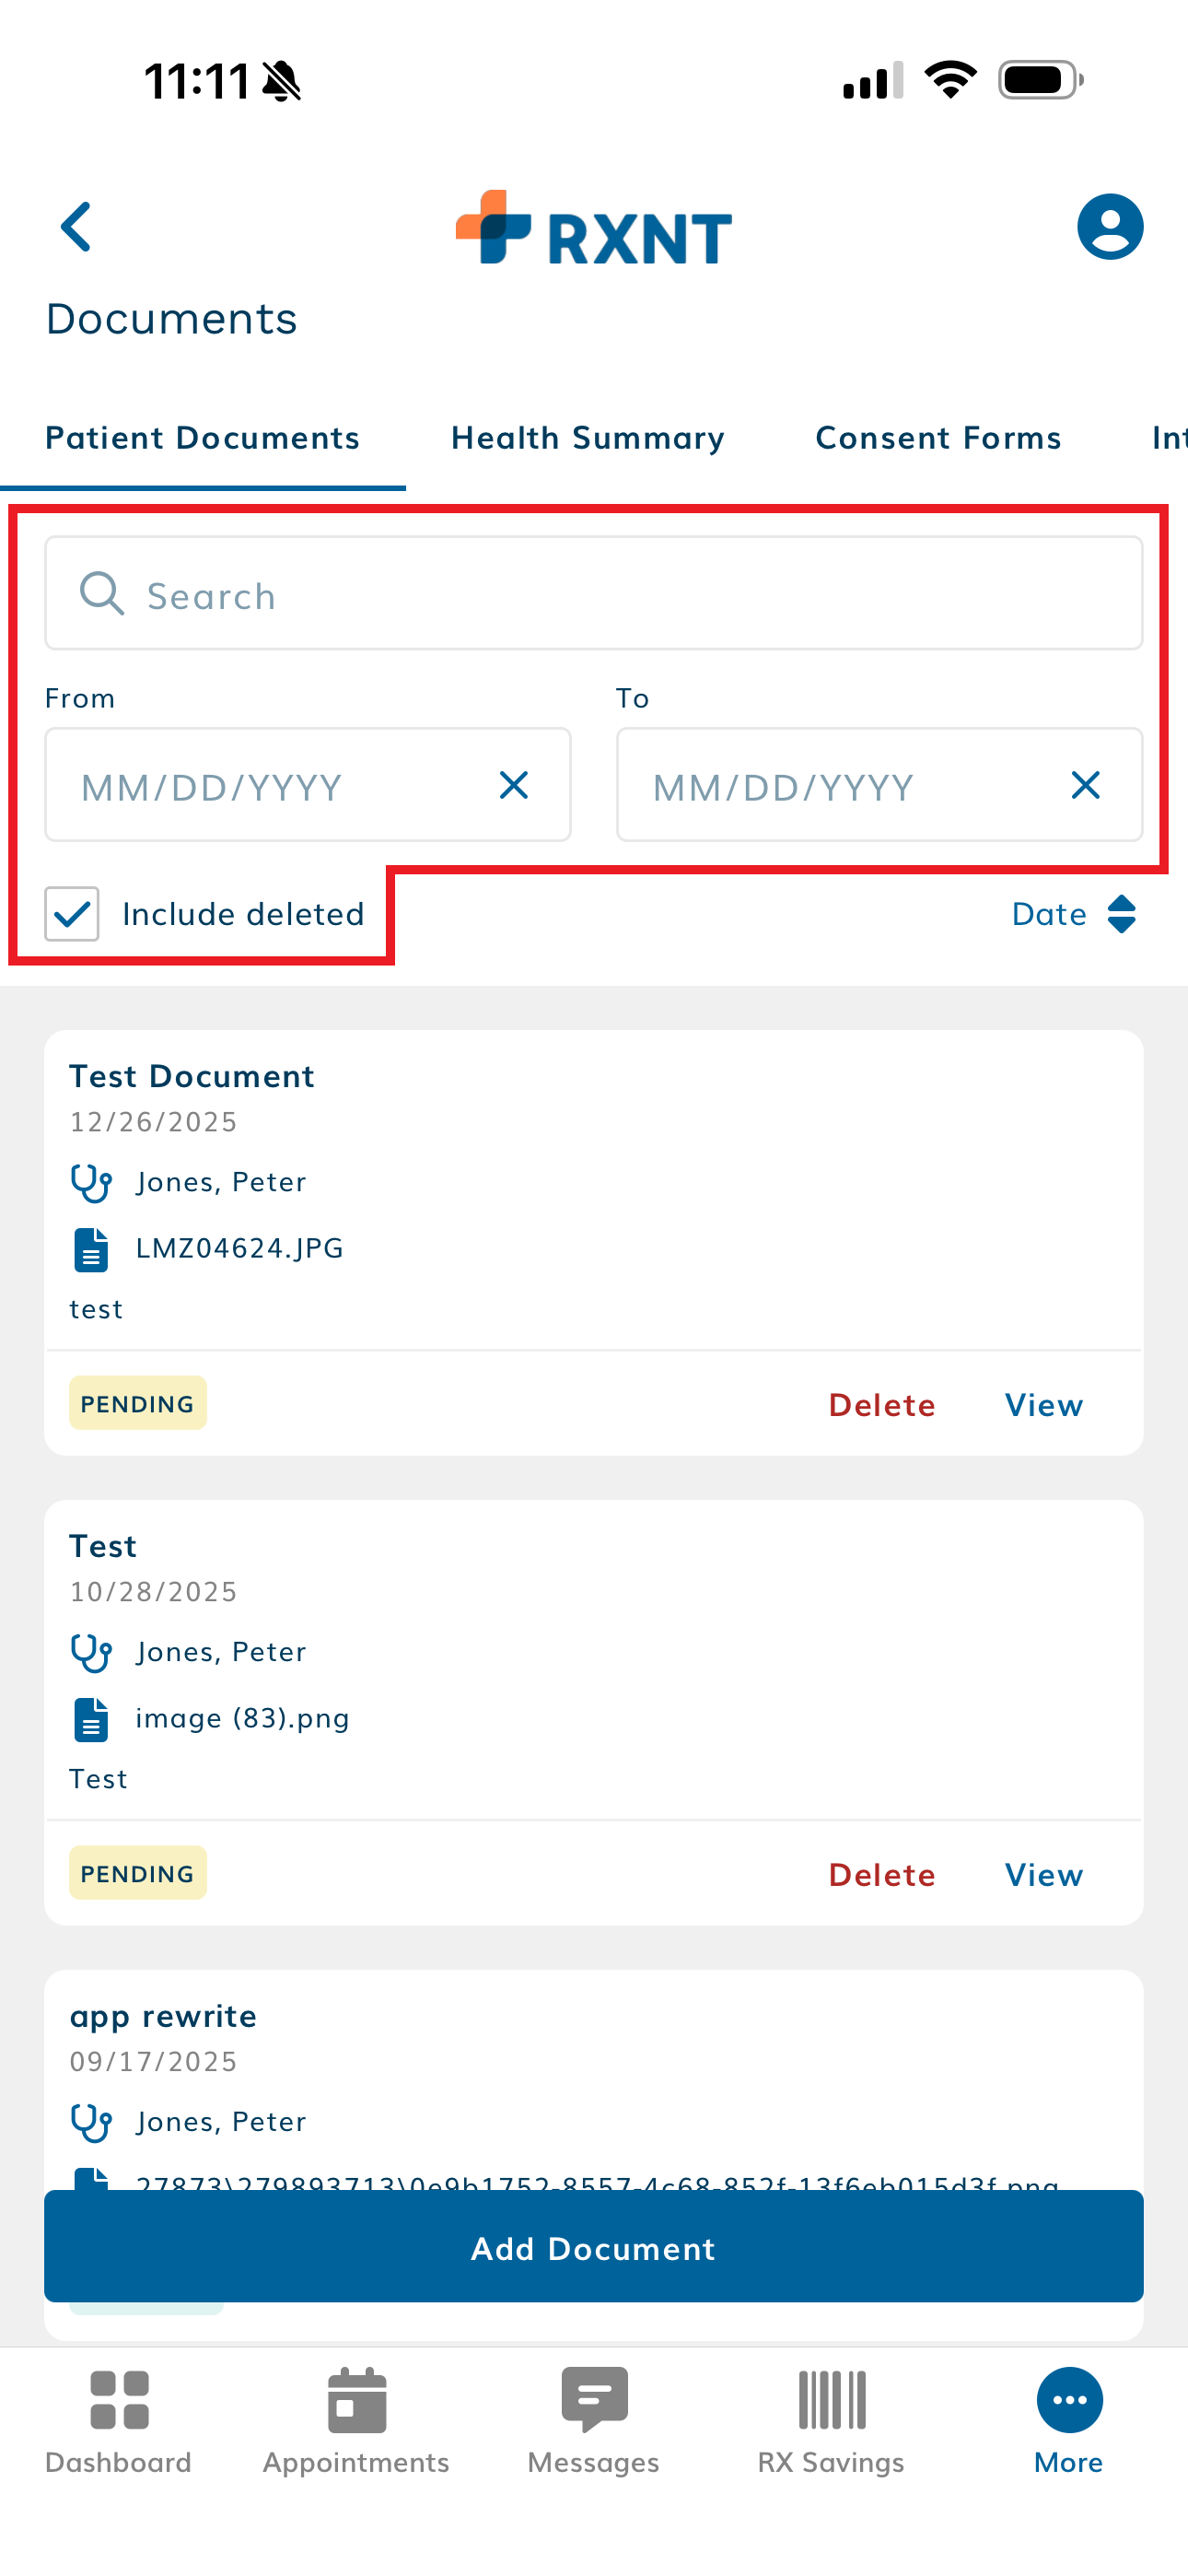1188x2576 pixels.
Task: Delete the Test Document entry
Action: 881,1405
